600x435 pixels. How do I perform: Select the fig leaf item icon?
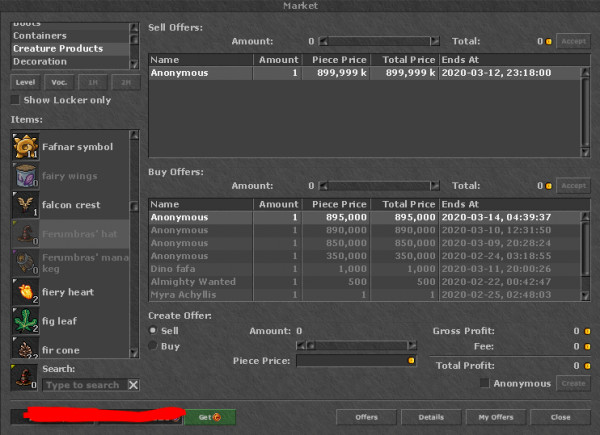[x=26, y=321]
